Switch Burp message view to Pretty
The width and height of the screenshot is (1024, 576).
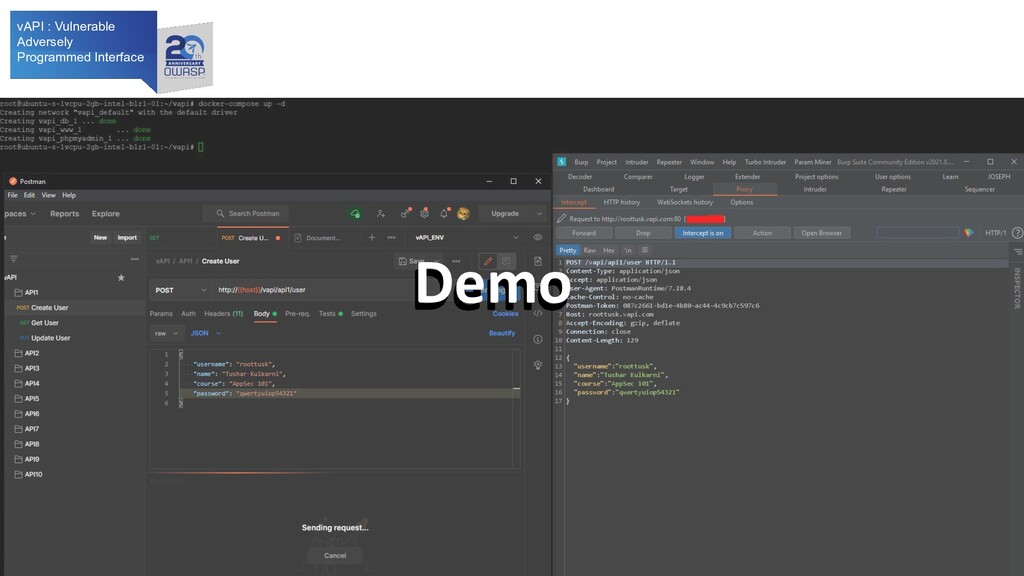(568, 250)
